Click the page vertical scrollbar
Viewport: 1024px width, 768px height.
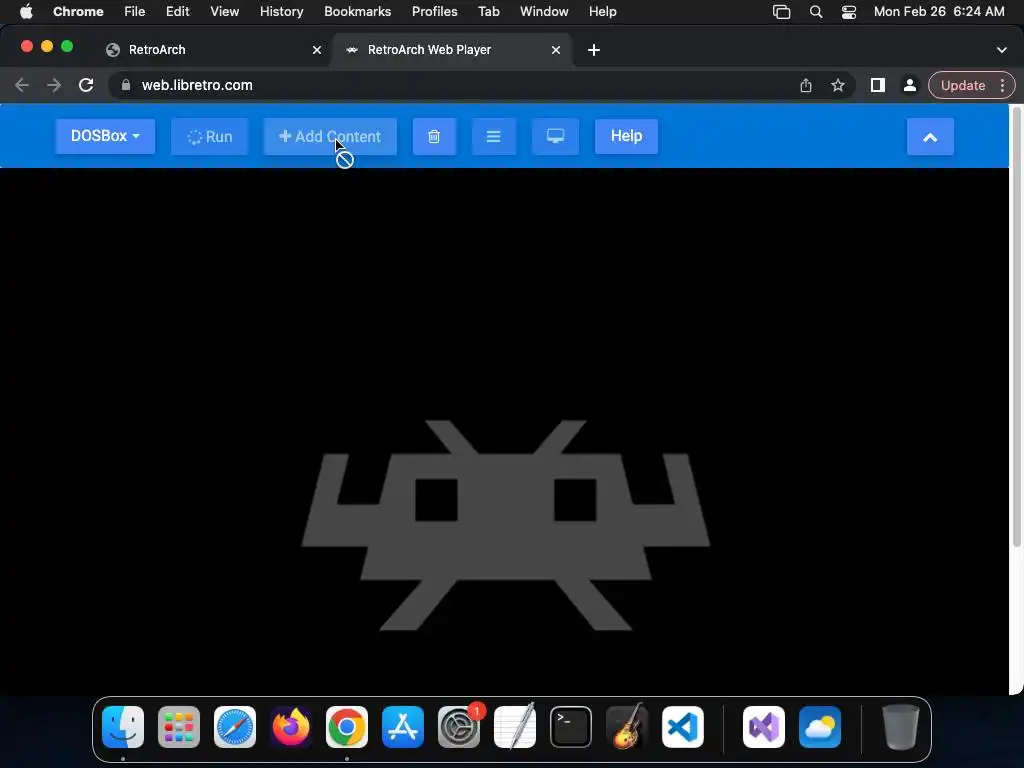click(1016, 327)
